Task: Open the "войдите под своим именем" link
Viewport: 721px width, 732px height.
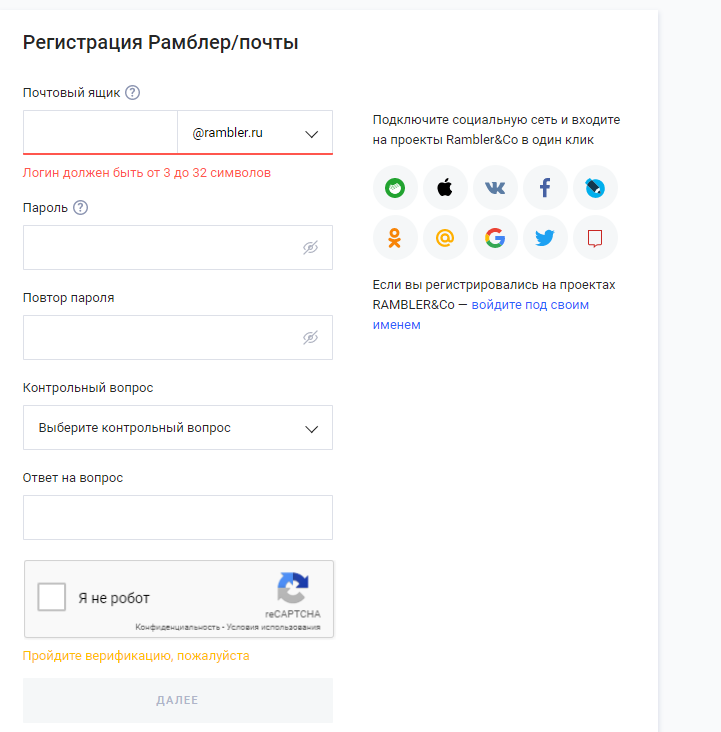Action: (530, 305)
